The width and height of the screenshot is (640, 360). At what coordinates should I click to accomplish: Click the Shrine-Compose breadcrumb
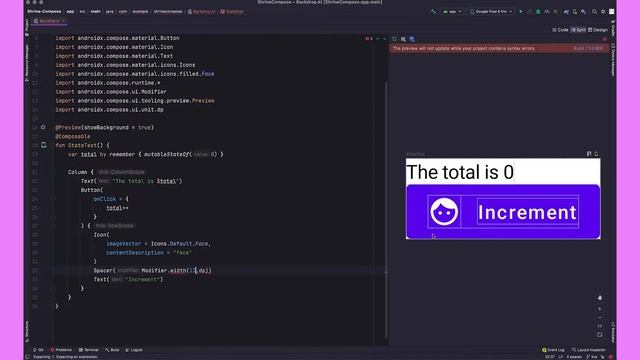(44, 11)
